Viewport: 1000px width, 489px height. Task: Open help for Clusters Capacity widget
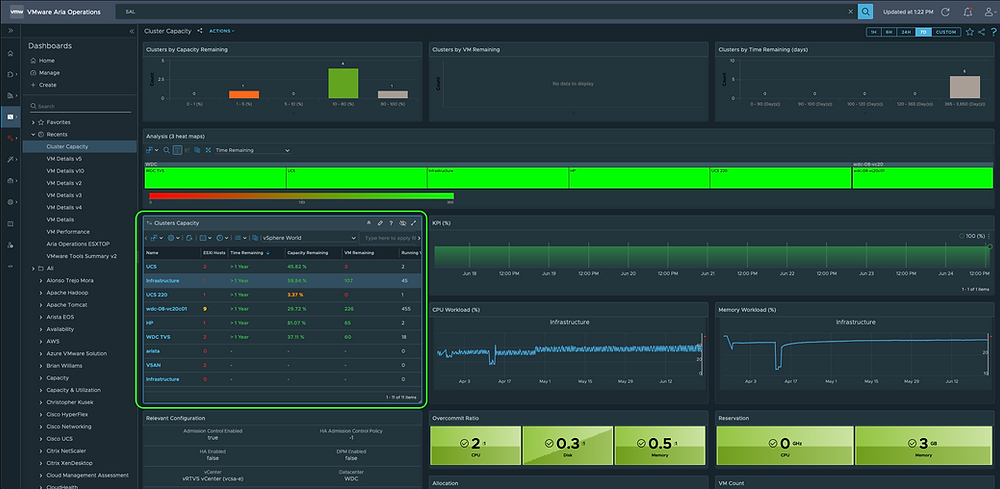pyautogui.click(x=391, y=223)
